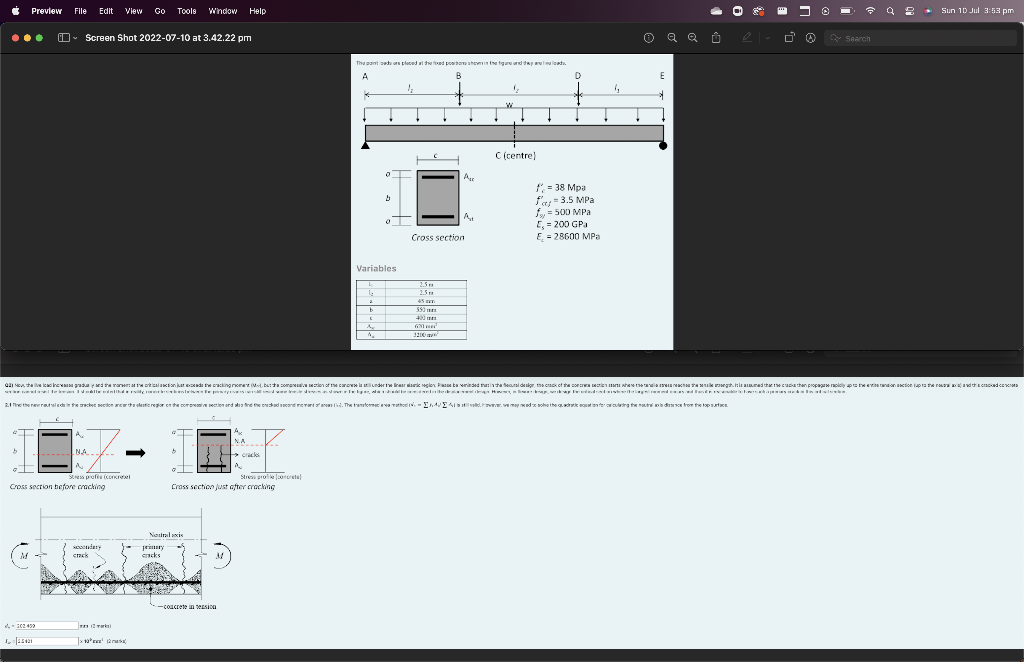Click the window title Screen Shot 2022-07-10
The image size is (1024, 662).
point(168,38)
